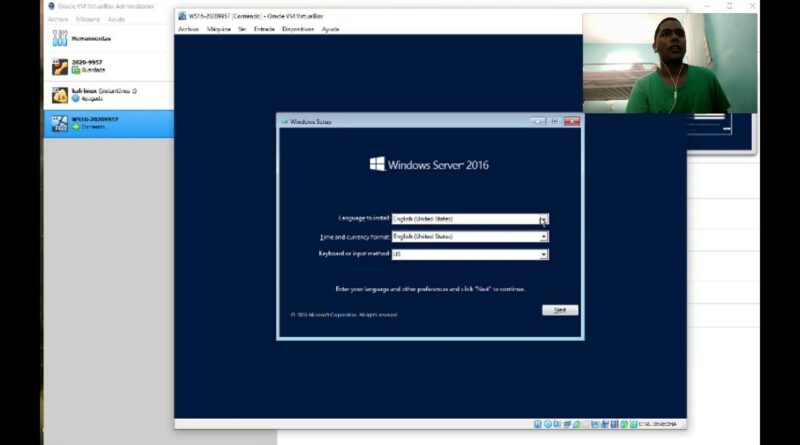Open Máquina menu in VM window

pos(218,29)
